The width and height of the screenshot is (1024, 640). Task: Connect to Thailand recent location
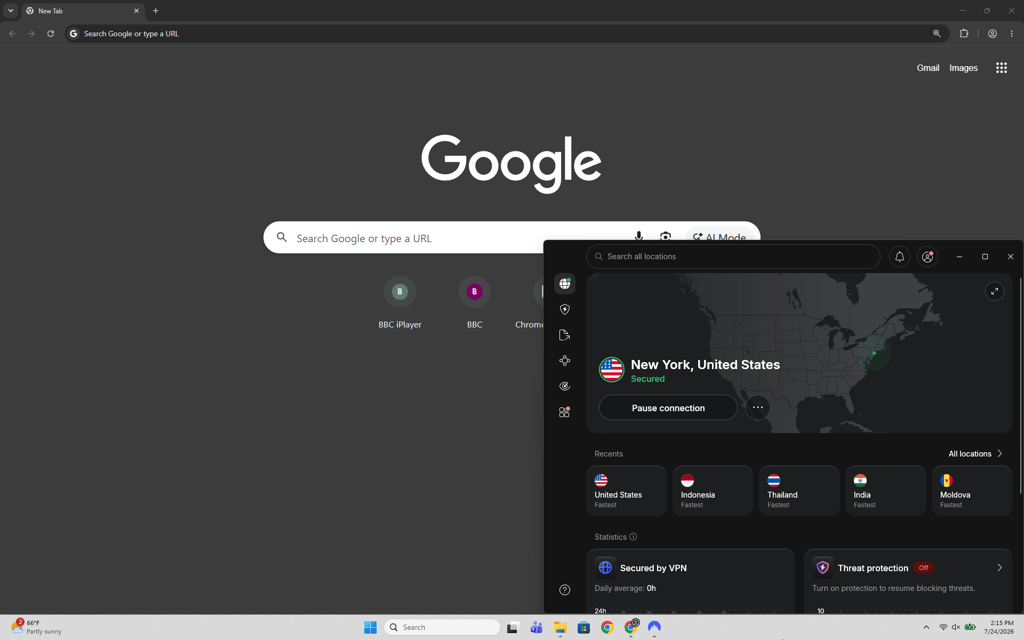(799, 490)
